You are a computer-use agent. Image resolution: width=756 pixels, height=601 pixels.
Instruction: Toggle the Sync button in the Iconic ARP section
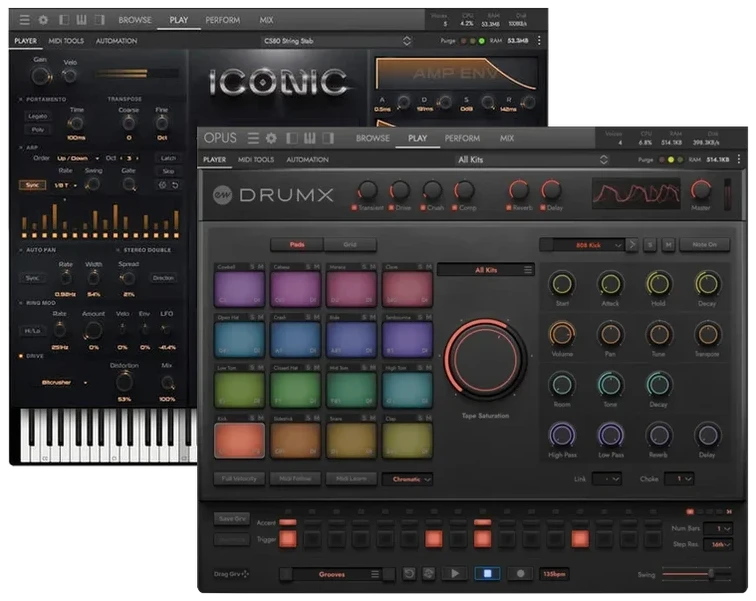click(32, 185)
